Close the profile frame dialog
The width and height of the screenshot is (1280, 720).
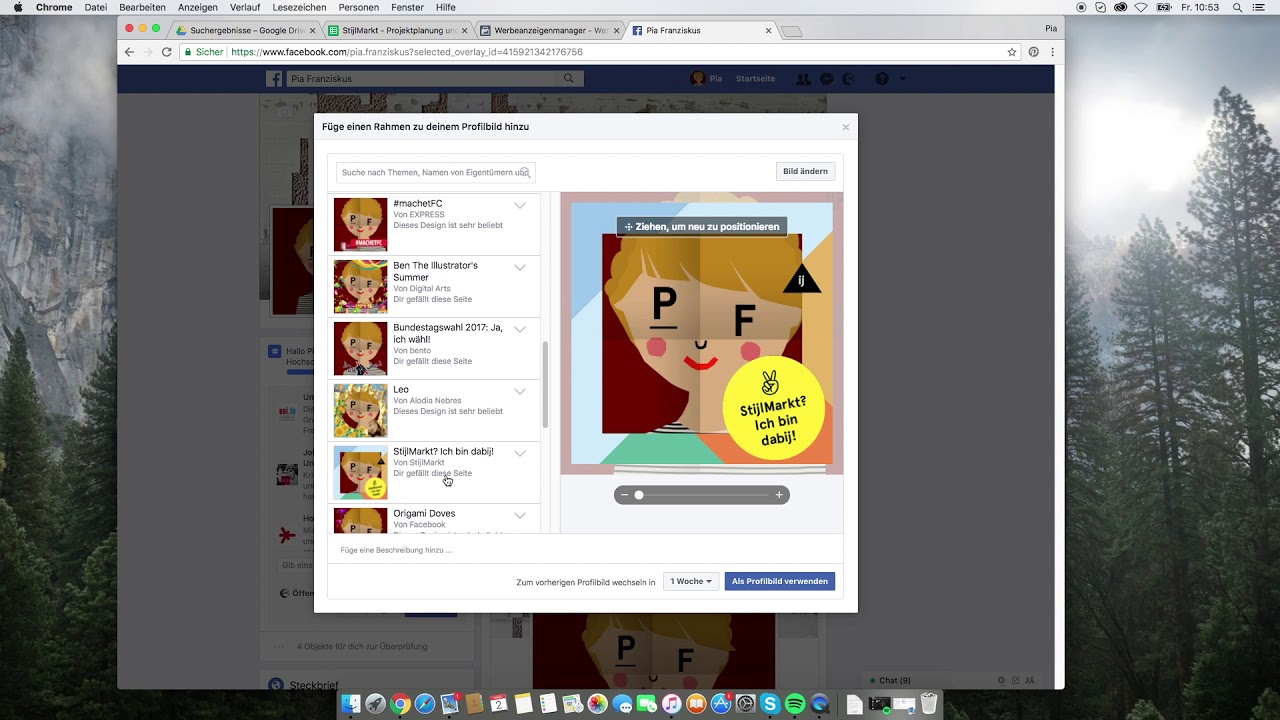tap(845, 127)
